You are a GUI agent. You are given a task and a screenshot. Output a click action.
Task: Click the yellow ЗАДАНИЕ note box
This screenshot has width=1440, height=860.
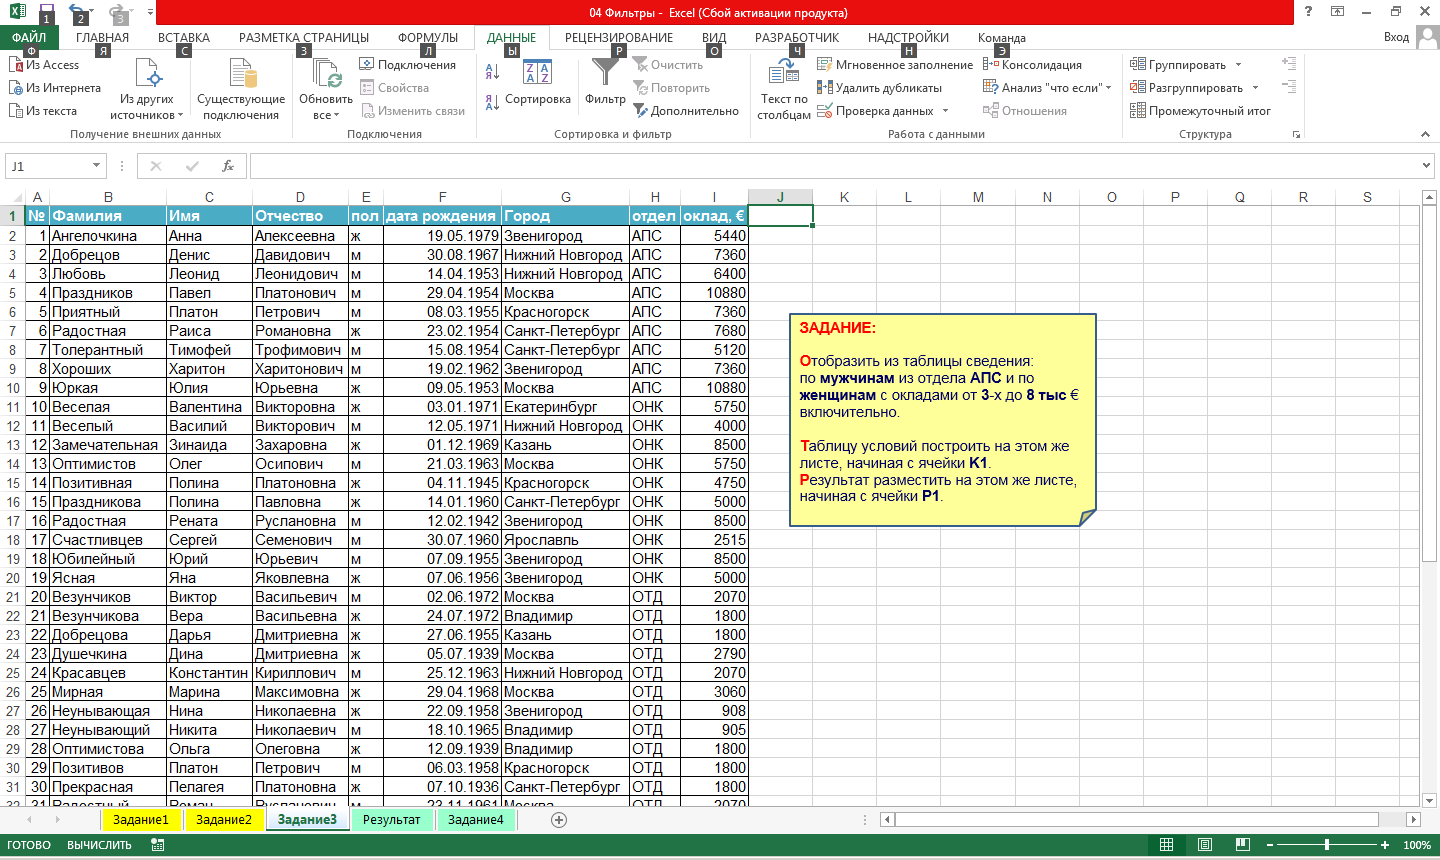pos(943,420)
